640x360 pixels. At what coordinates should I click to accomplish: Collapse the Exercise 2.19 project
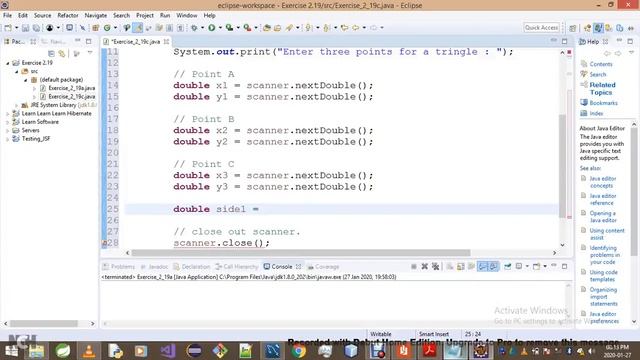(8, 63)
